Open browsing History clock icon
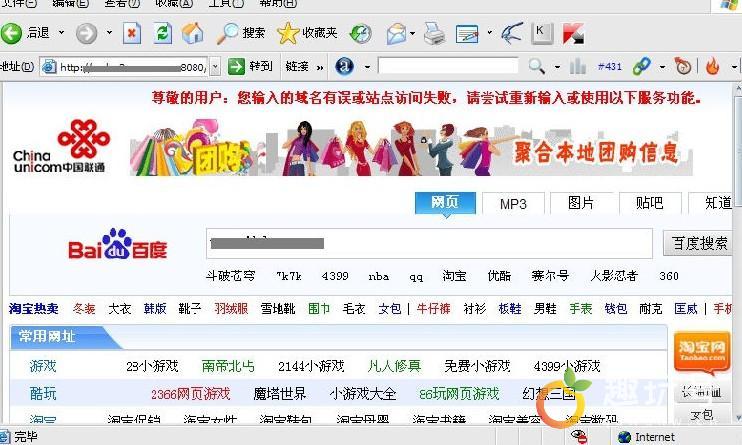 361,34
